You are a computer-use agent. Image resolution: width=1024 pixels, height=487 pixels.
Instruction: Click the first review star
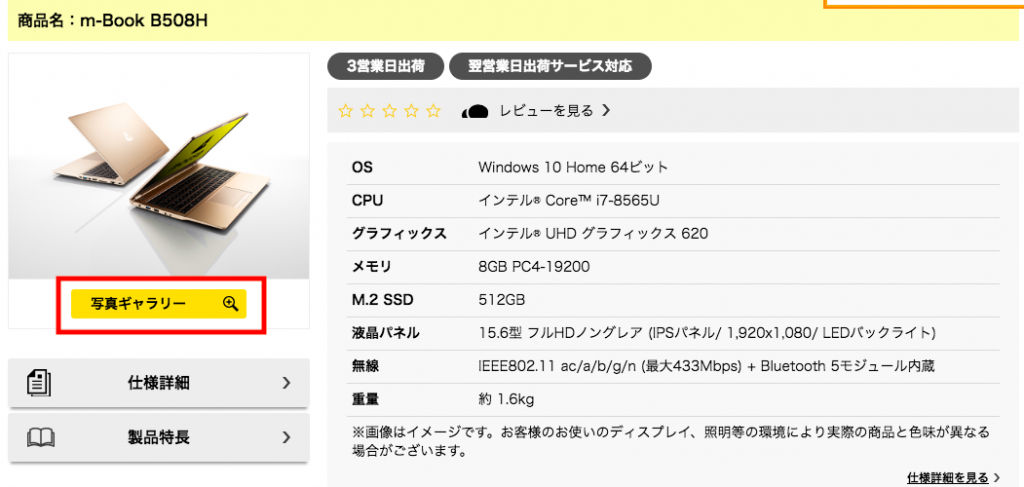pos(345,111)
